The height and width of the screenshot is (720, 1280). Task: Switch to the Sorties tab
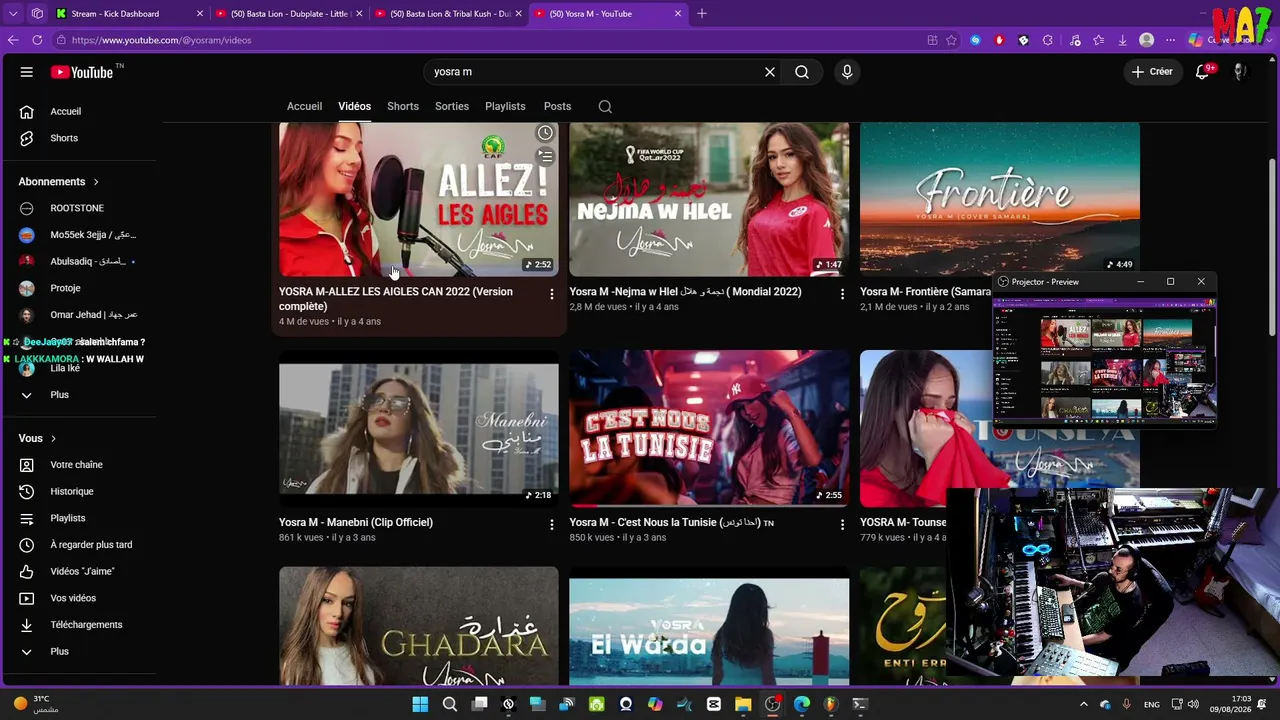click(452, 107)
